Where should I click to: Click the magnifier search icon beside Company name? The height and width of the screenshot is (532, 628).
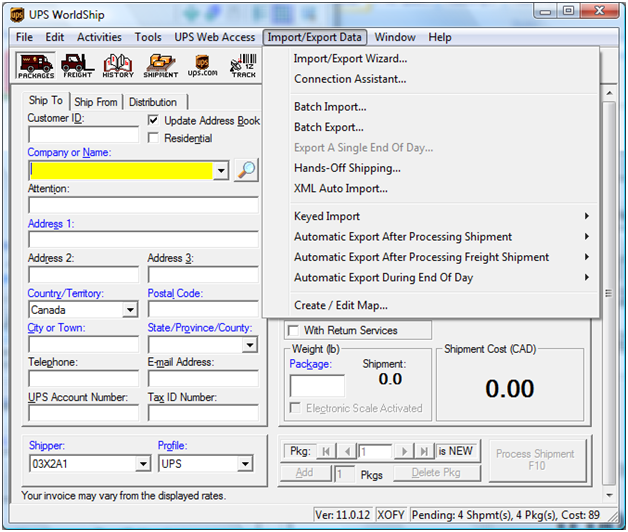point(246,171)
